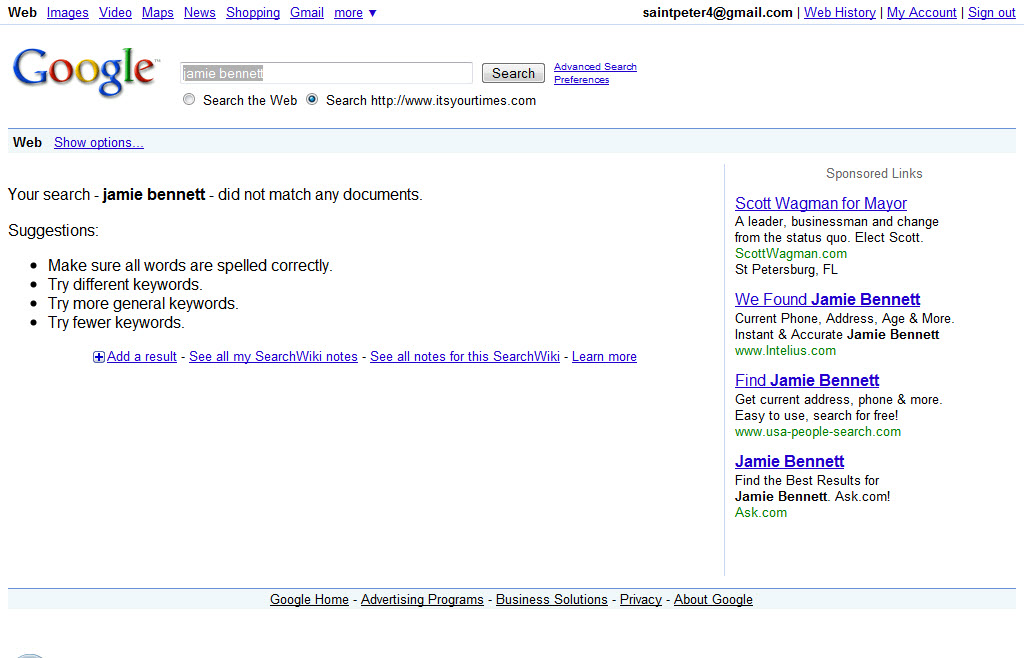
Task: Open Advanced Search link
Action: 595,67
